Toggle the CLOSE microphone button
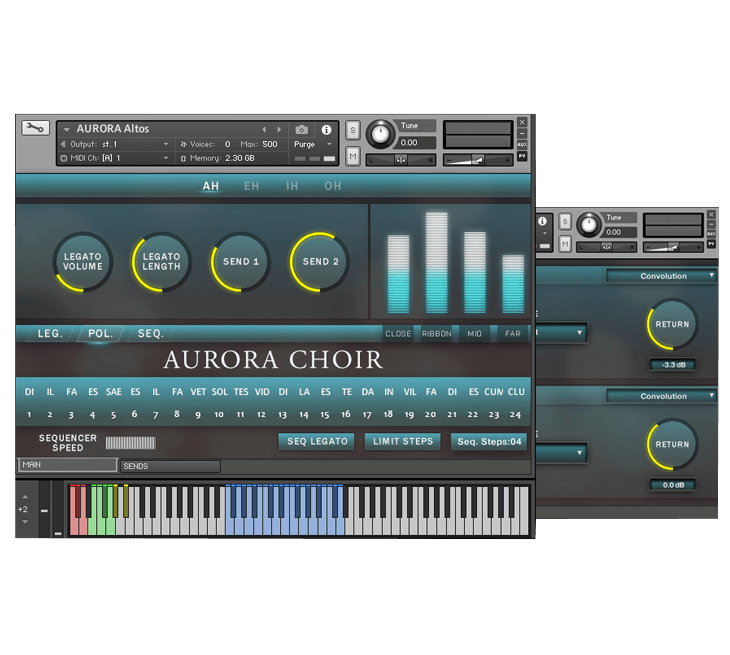Image resolution: width=730 pixels, height=655 pixels. (x=398, y=334)
